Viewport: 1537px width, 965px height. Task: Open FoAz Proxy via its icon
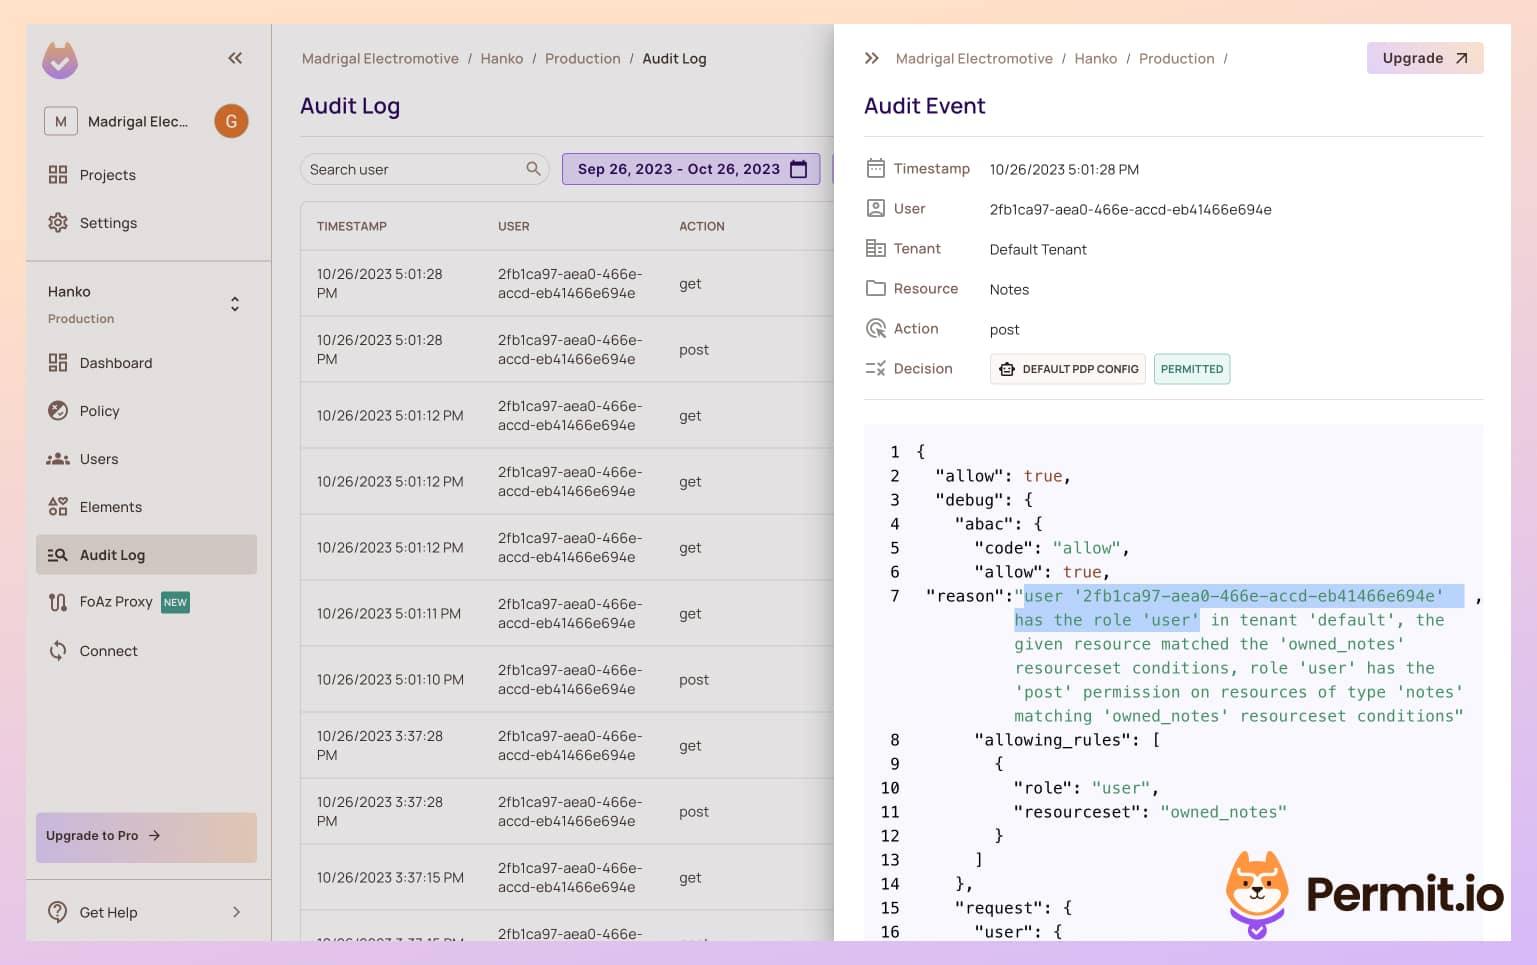pos(58,602)
